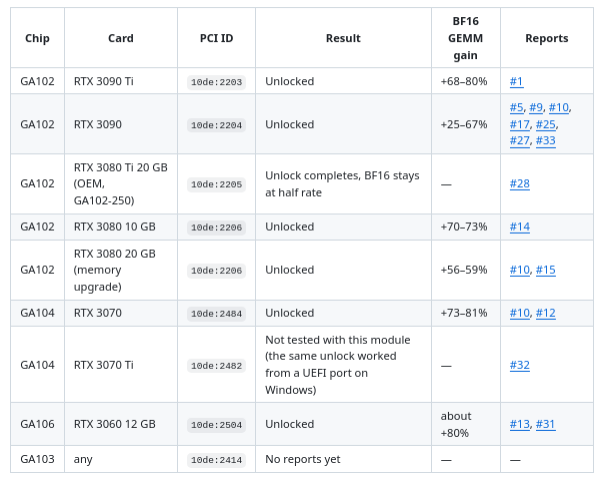Viewport: 609px width, 480px height.
Task: Open report #31 link
Action: 545,424
